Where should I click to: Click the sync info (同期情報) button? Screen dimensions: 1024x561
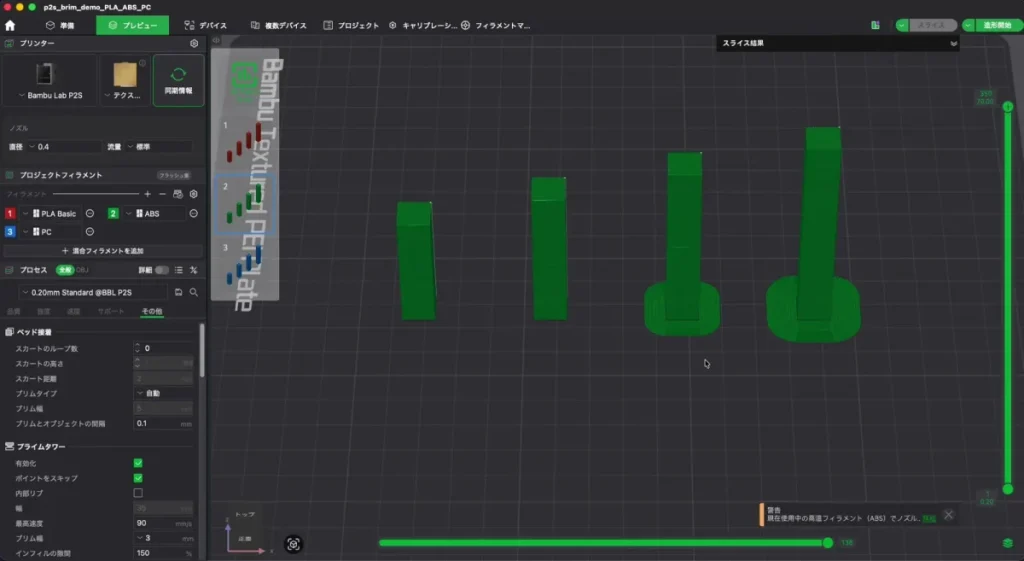pos(178,80)
